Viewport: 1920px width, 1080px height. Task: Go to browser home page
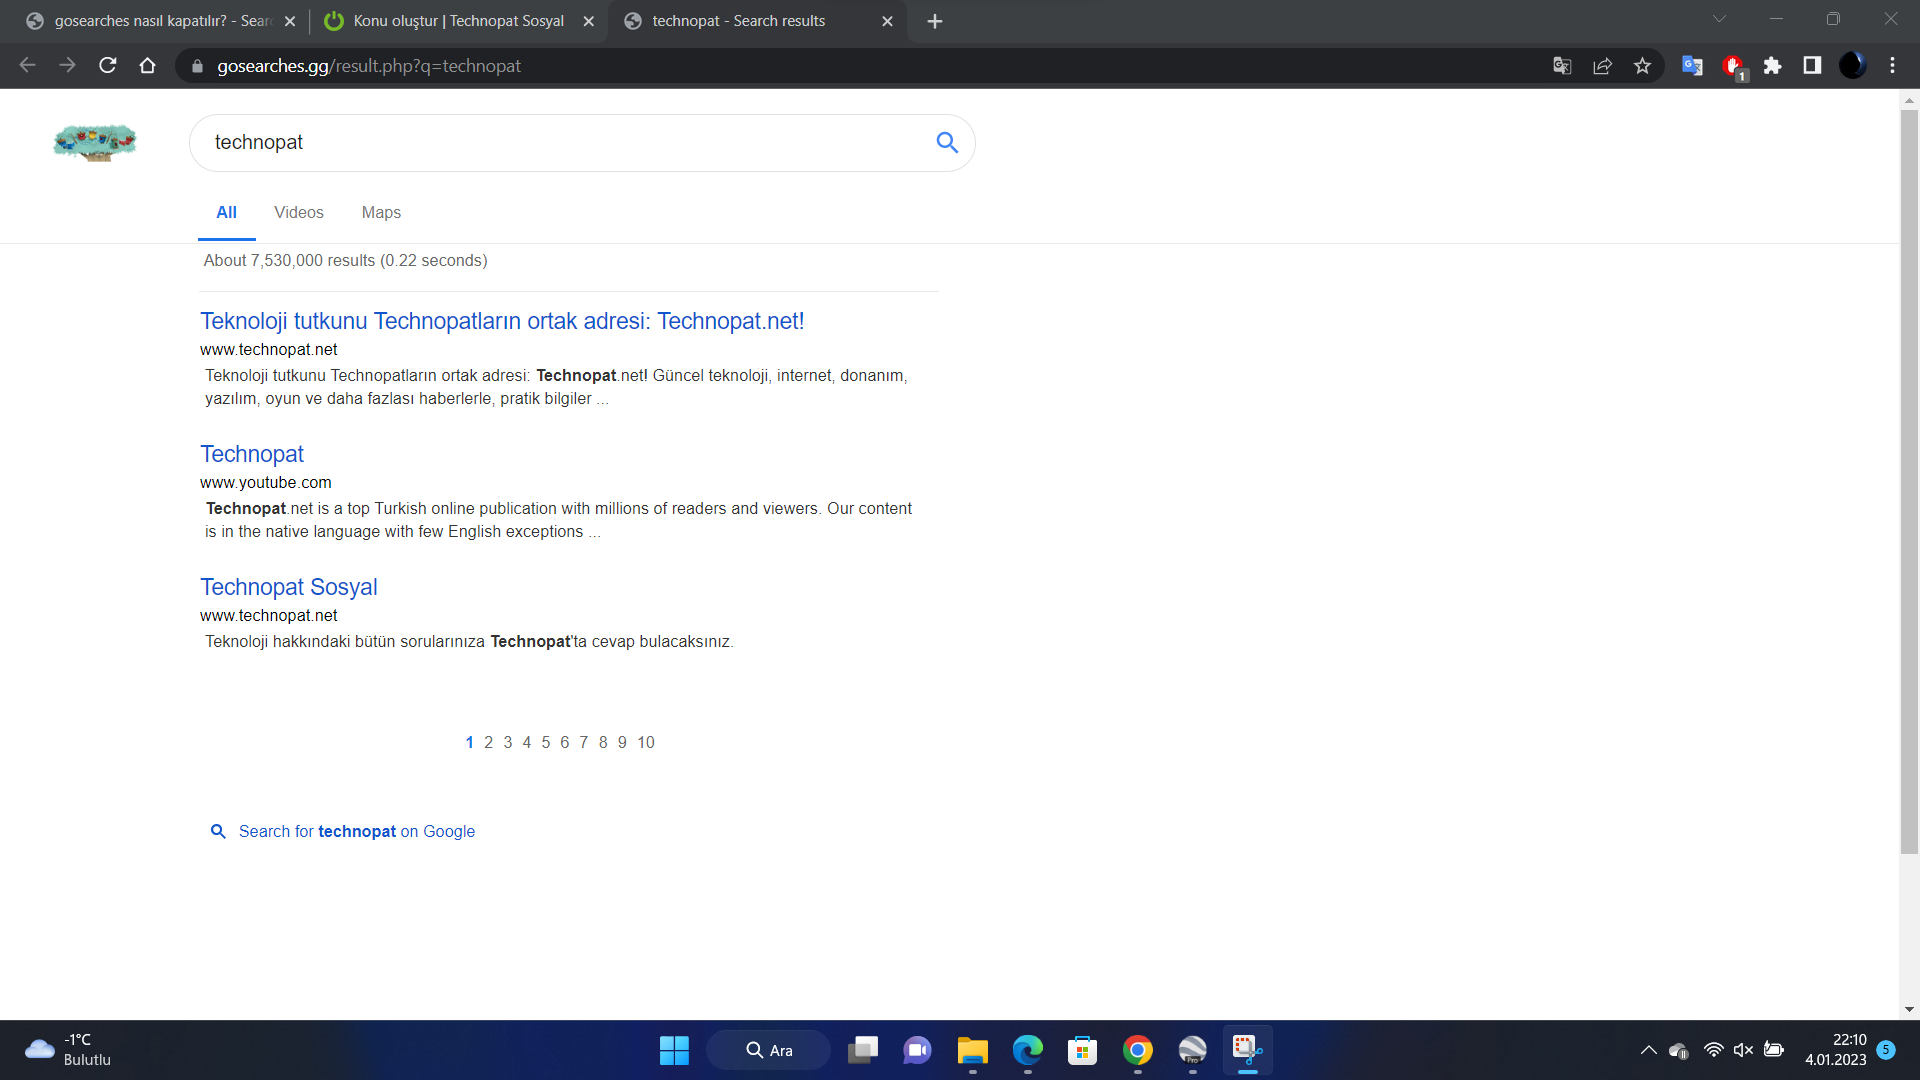(x=148, y=66)
